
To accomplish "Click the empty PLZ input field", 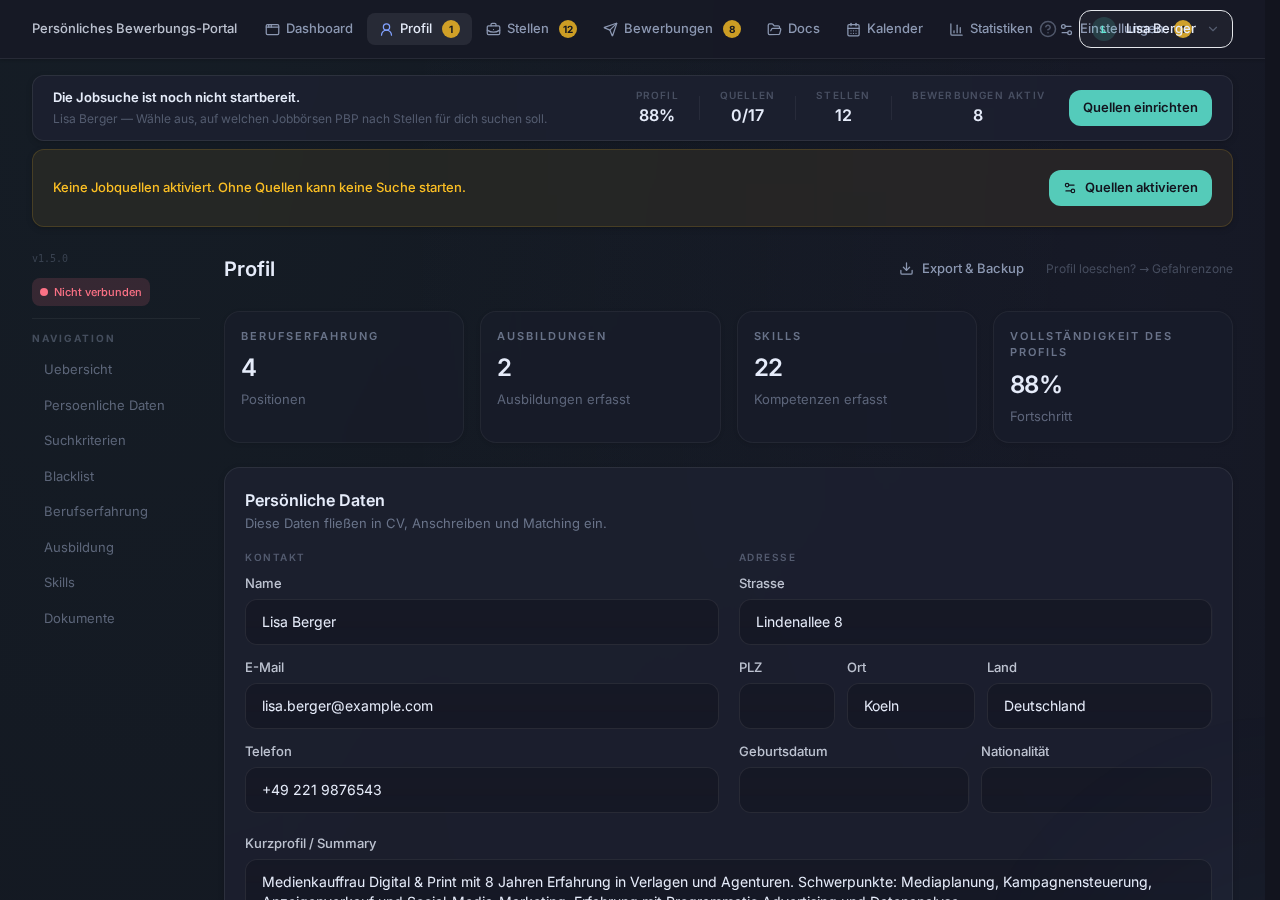I will (x=787, y=706).
